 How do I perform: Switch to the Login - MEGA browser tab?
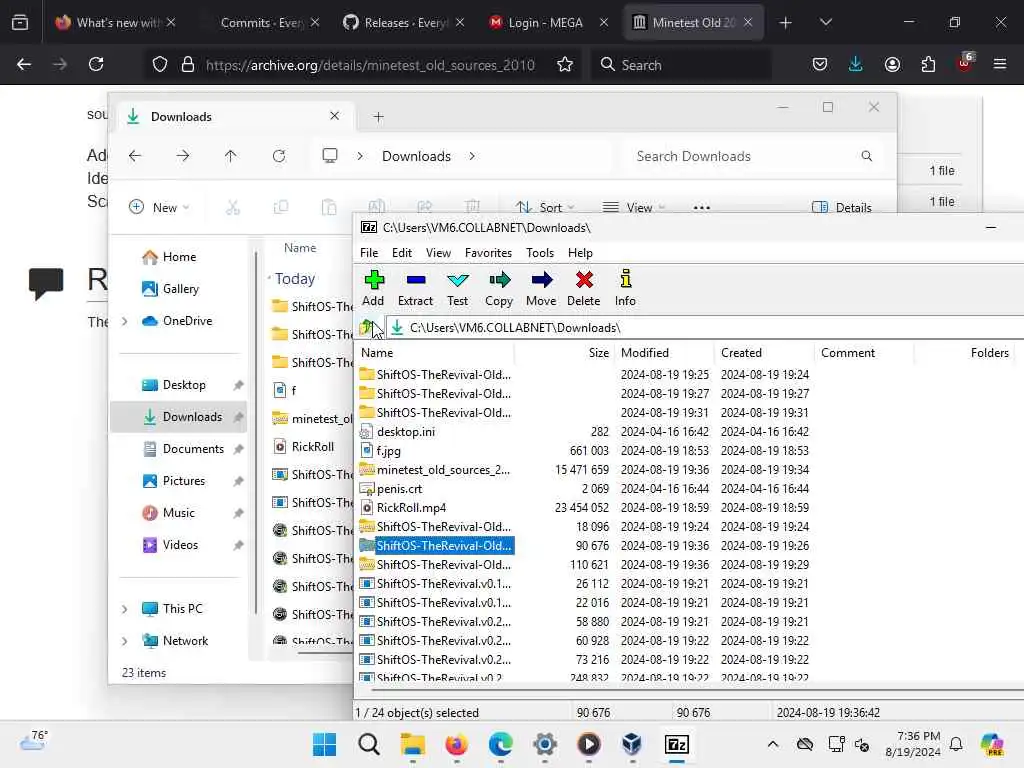point(546,23)
